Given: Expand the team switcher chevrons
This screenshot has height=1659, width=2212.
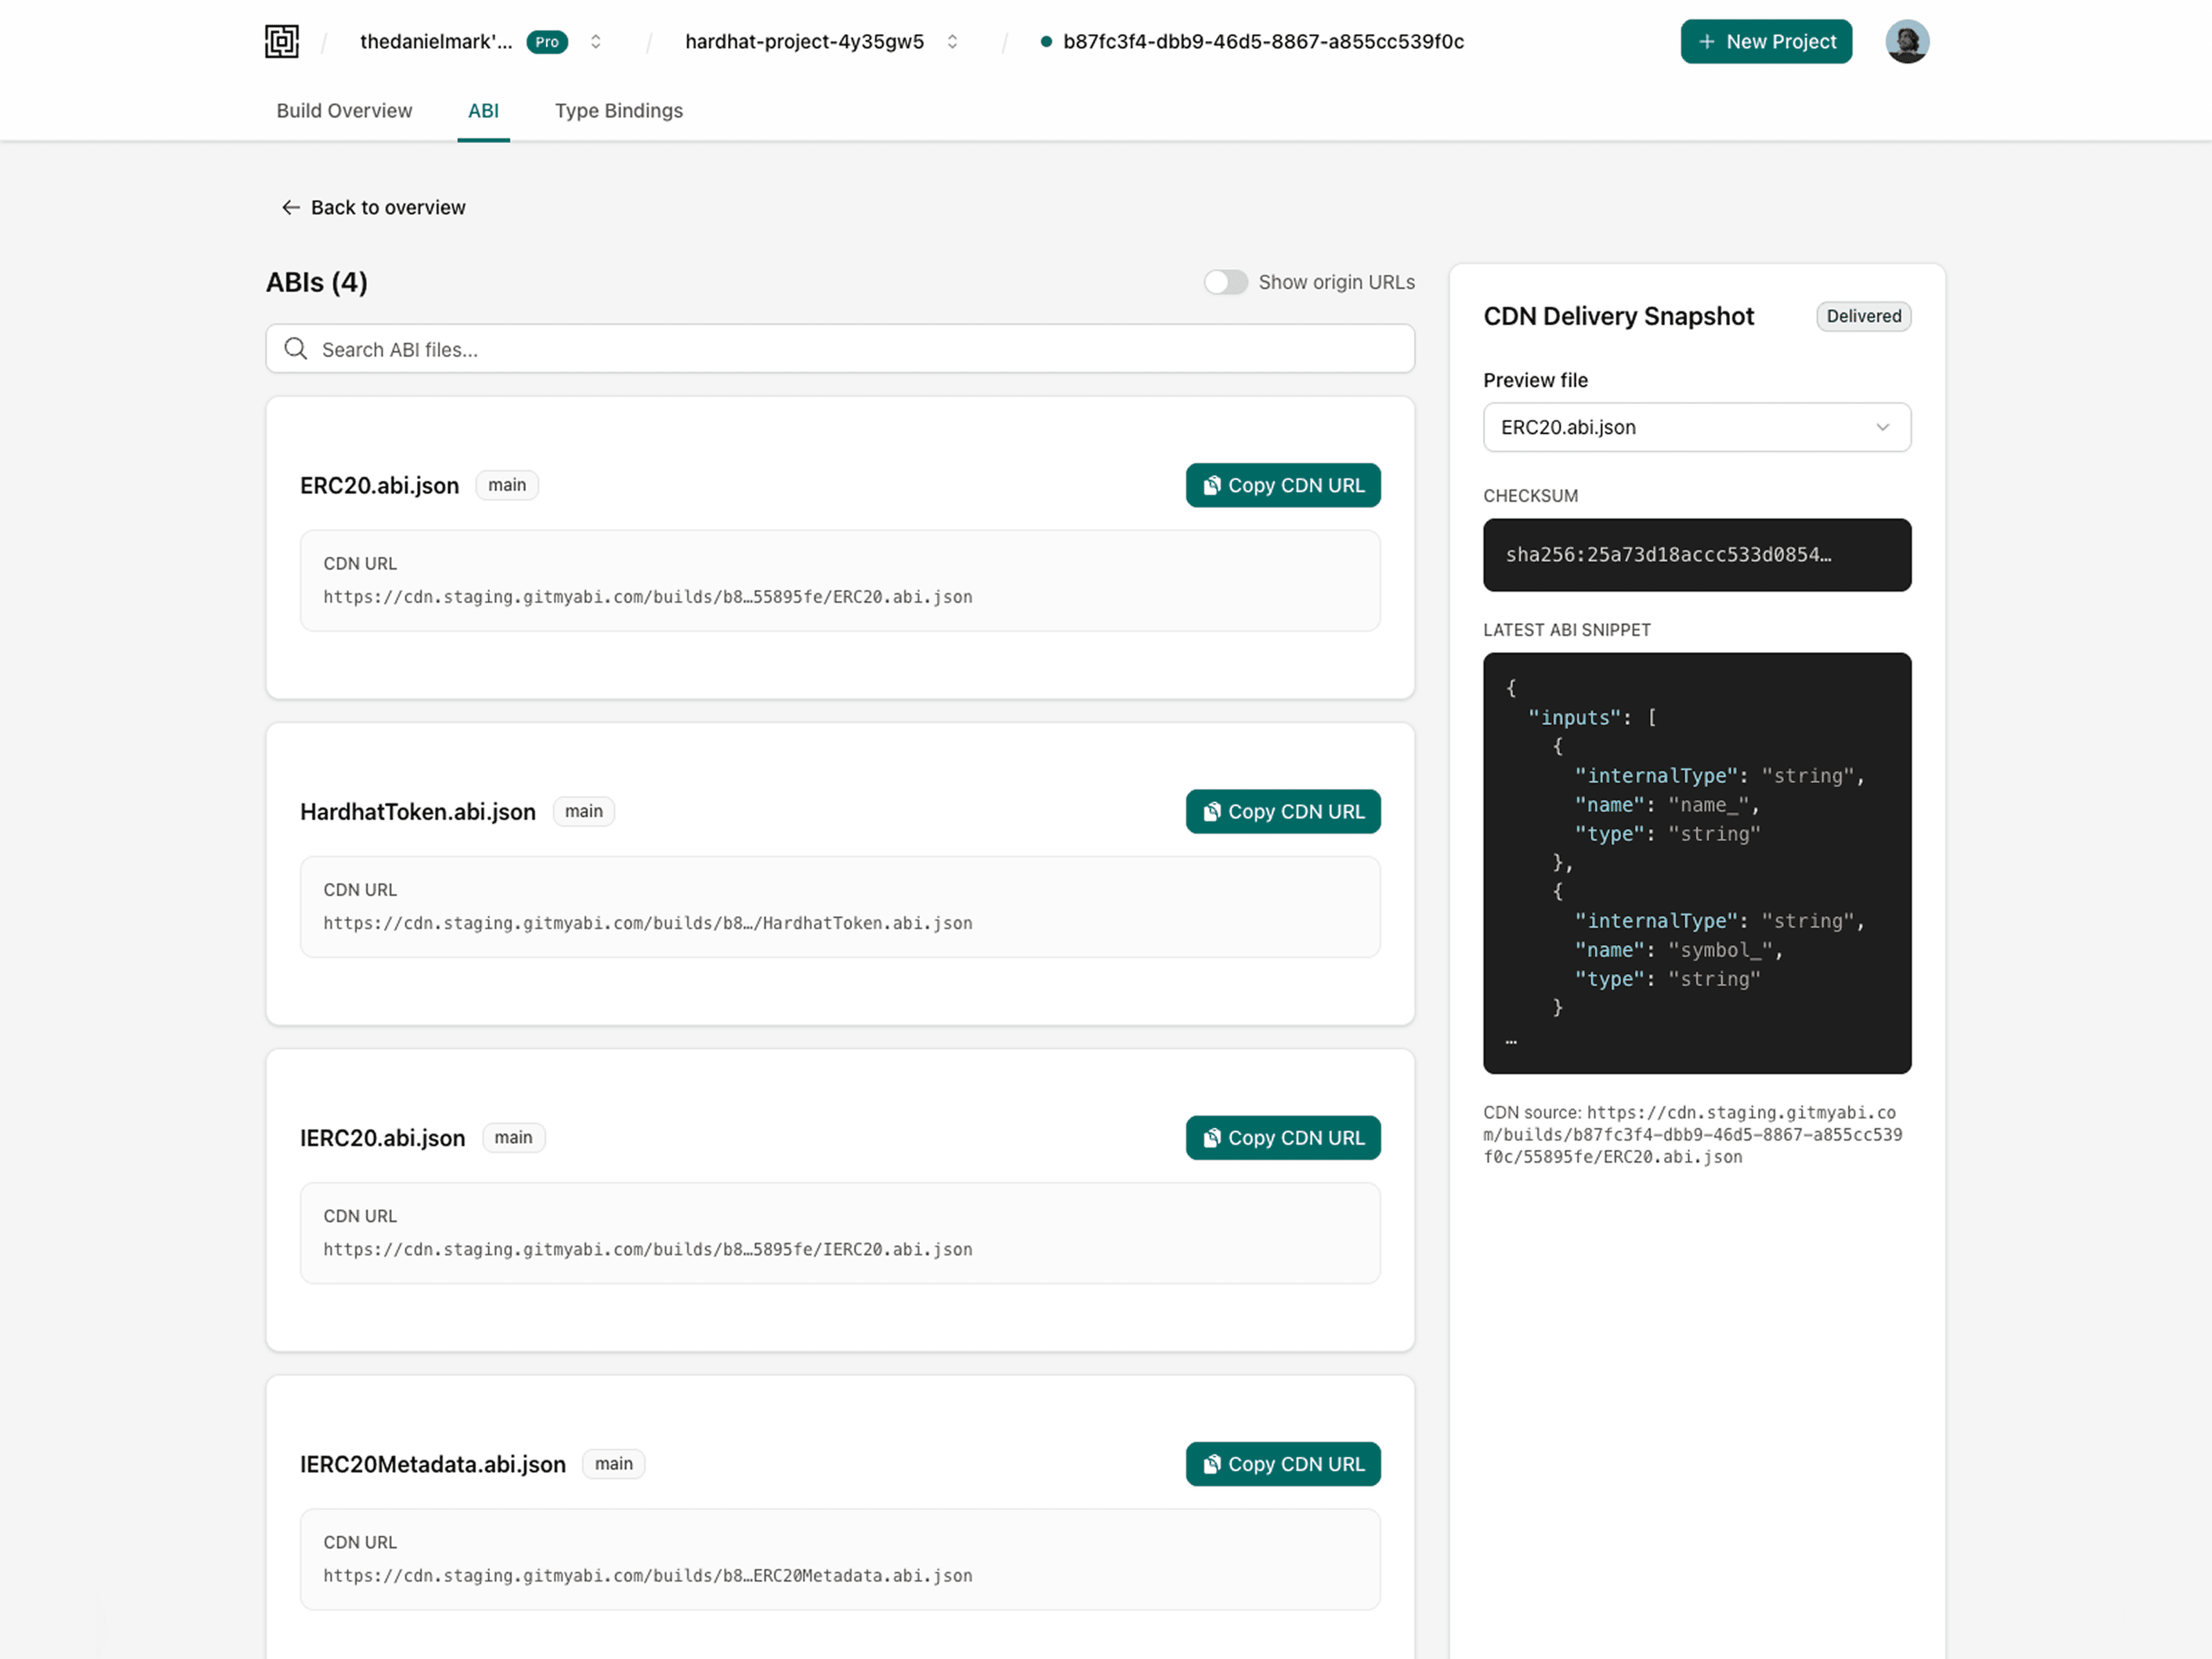Looking at the screenshot, I should tap(596, 41).
